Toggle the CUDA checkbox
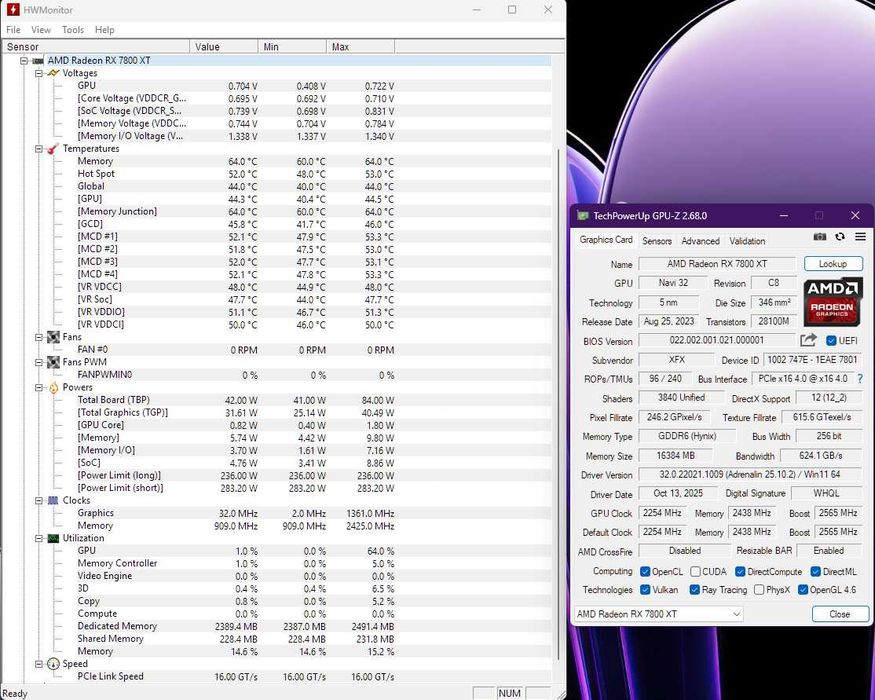 [x=695, y=572]
